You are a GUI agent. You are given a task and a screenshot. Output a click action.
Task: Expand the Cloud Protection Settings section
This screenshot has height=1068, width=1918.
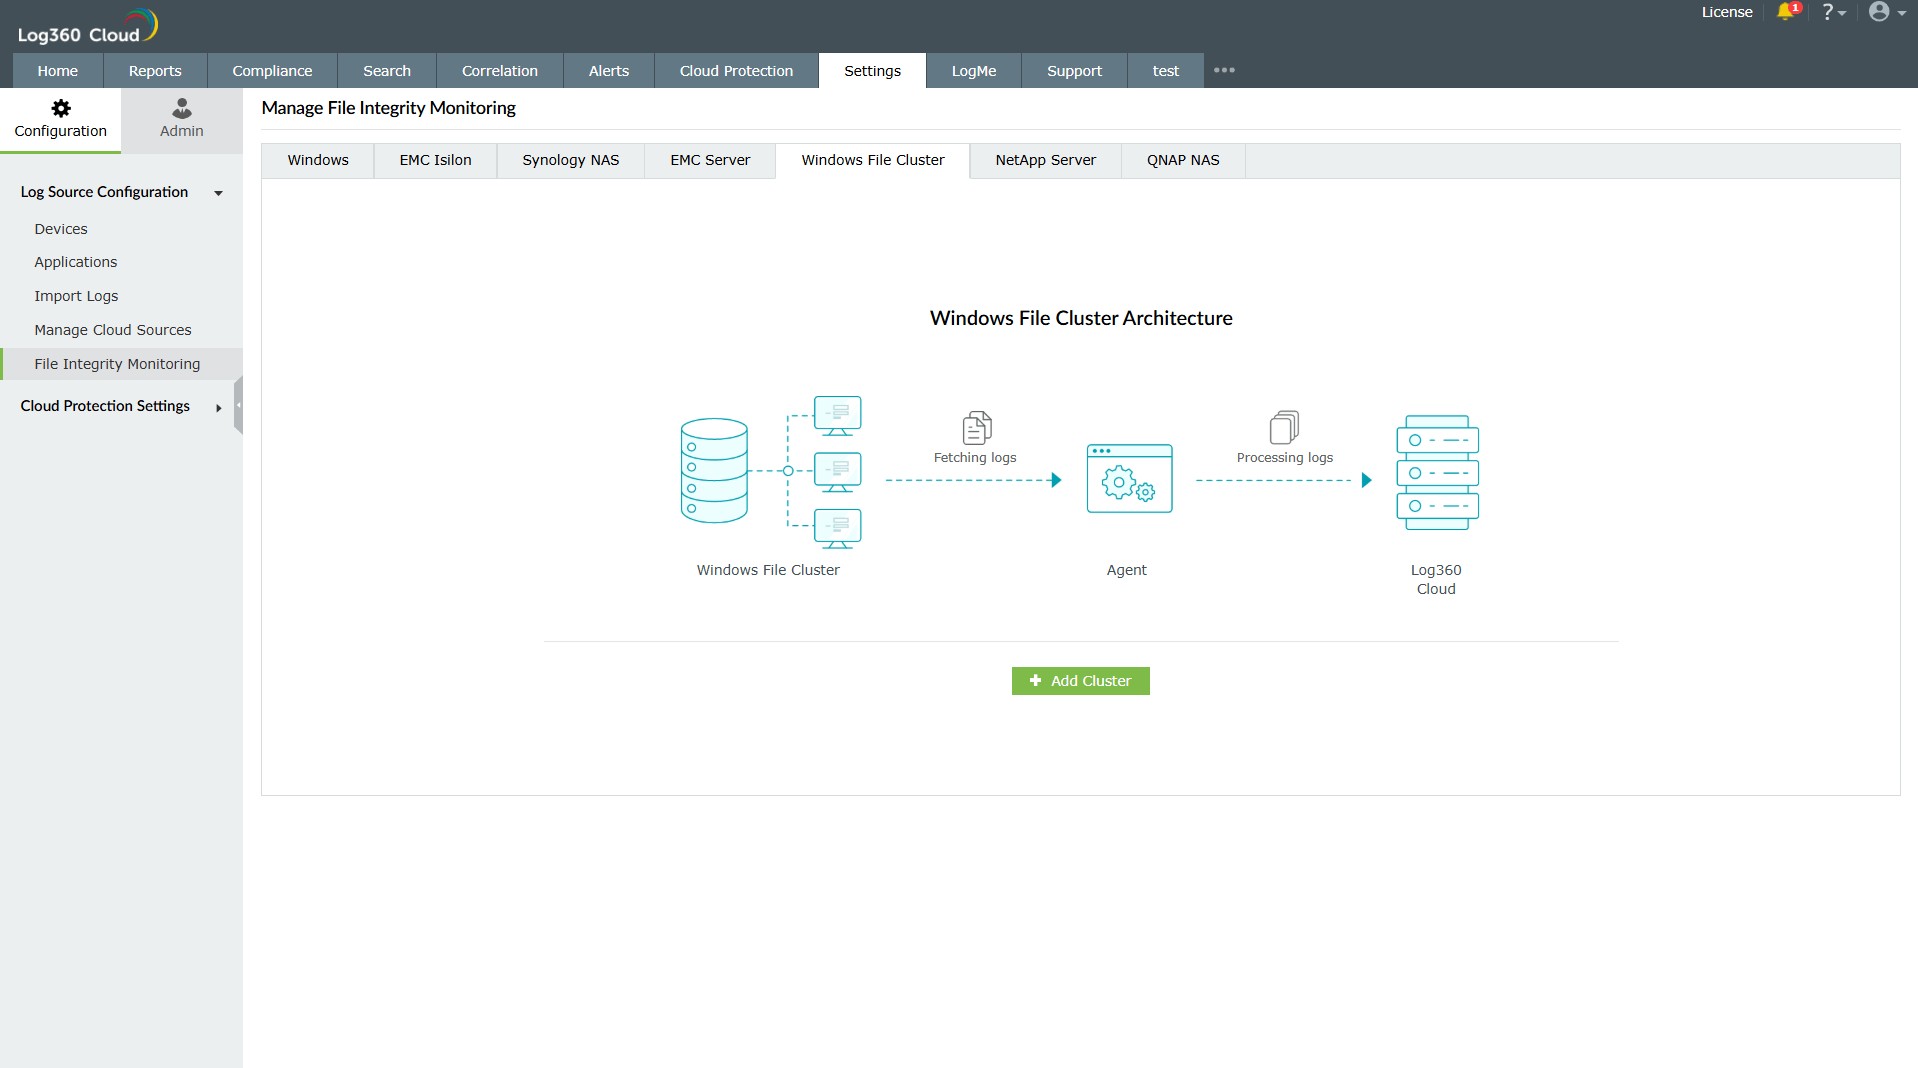pyautogui.click(x=218, y=407)
